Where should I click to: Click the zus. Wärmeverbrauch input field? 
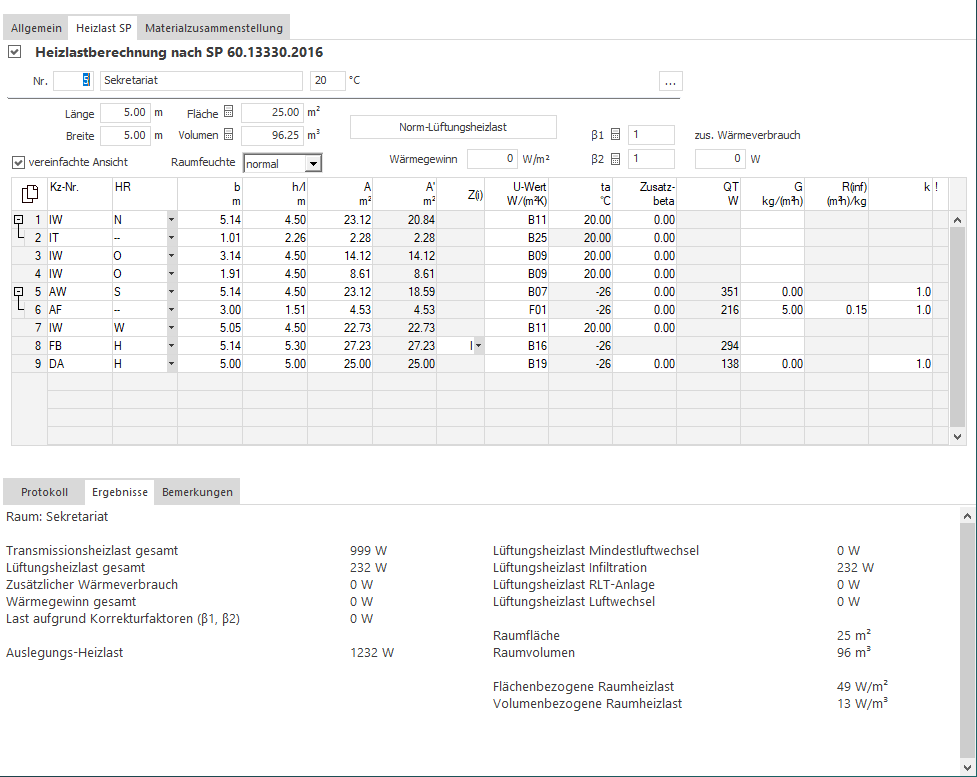[x=720, y=159]
